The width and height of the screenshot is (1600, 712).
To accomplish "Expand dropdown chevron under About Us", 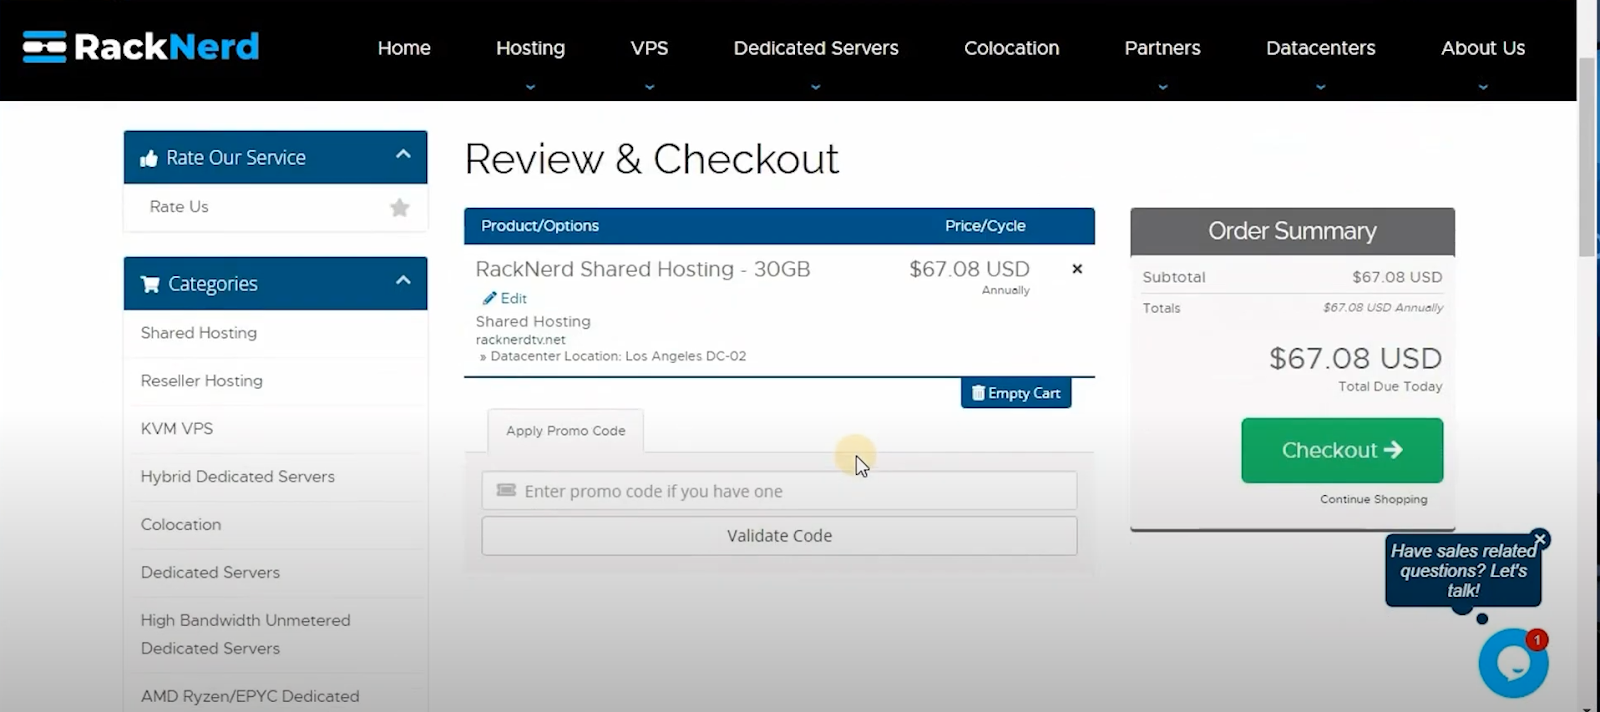I will (1483, 87).
